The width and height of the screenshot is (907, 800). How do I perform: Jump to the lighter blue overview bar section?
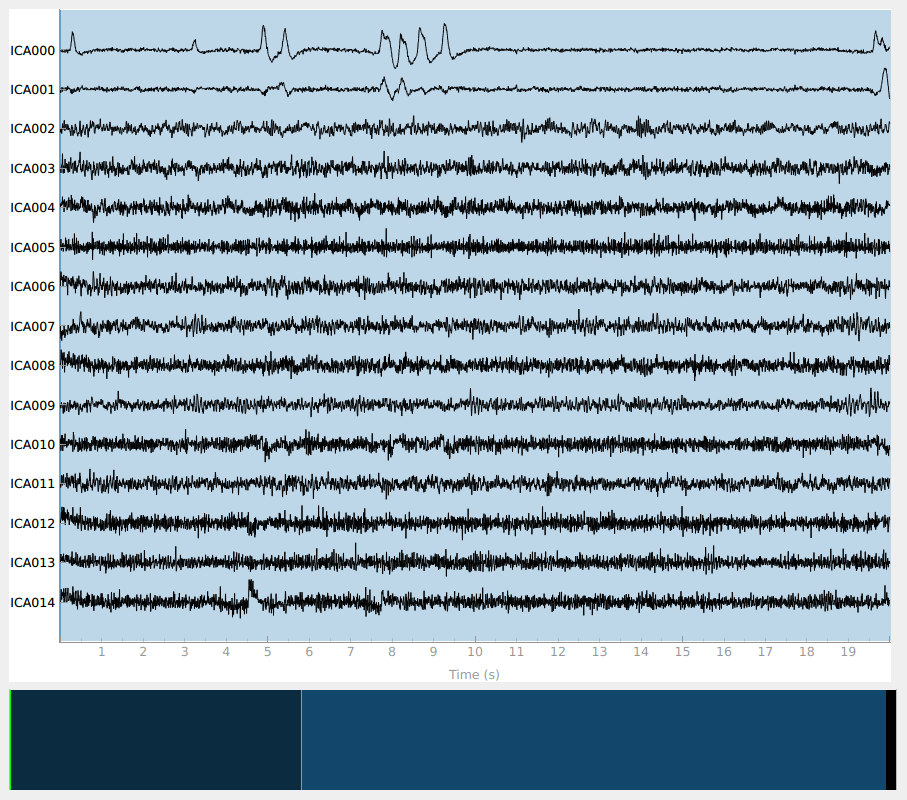(592, 740)
